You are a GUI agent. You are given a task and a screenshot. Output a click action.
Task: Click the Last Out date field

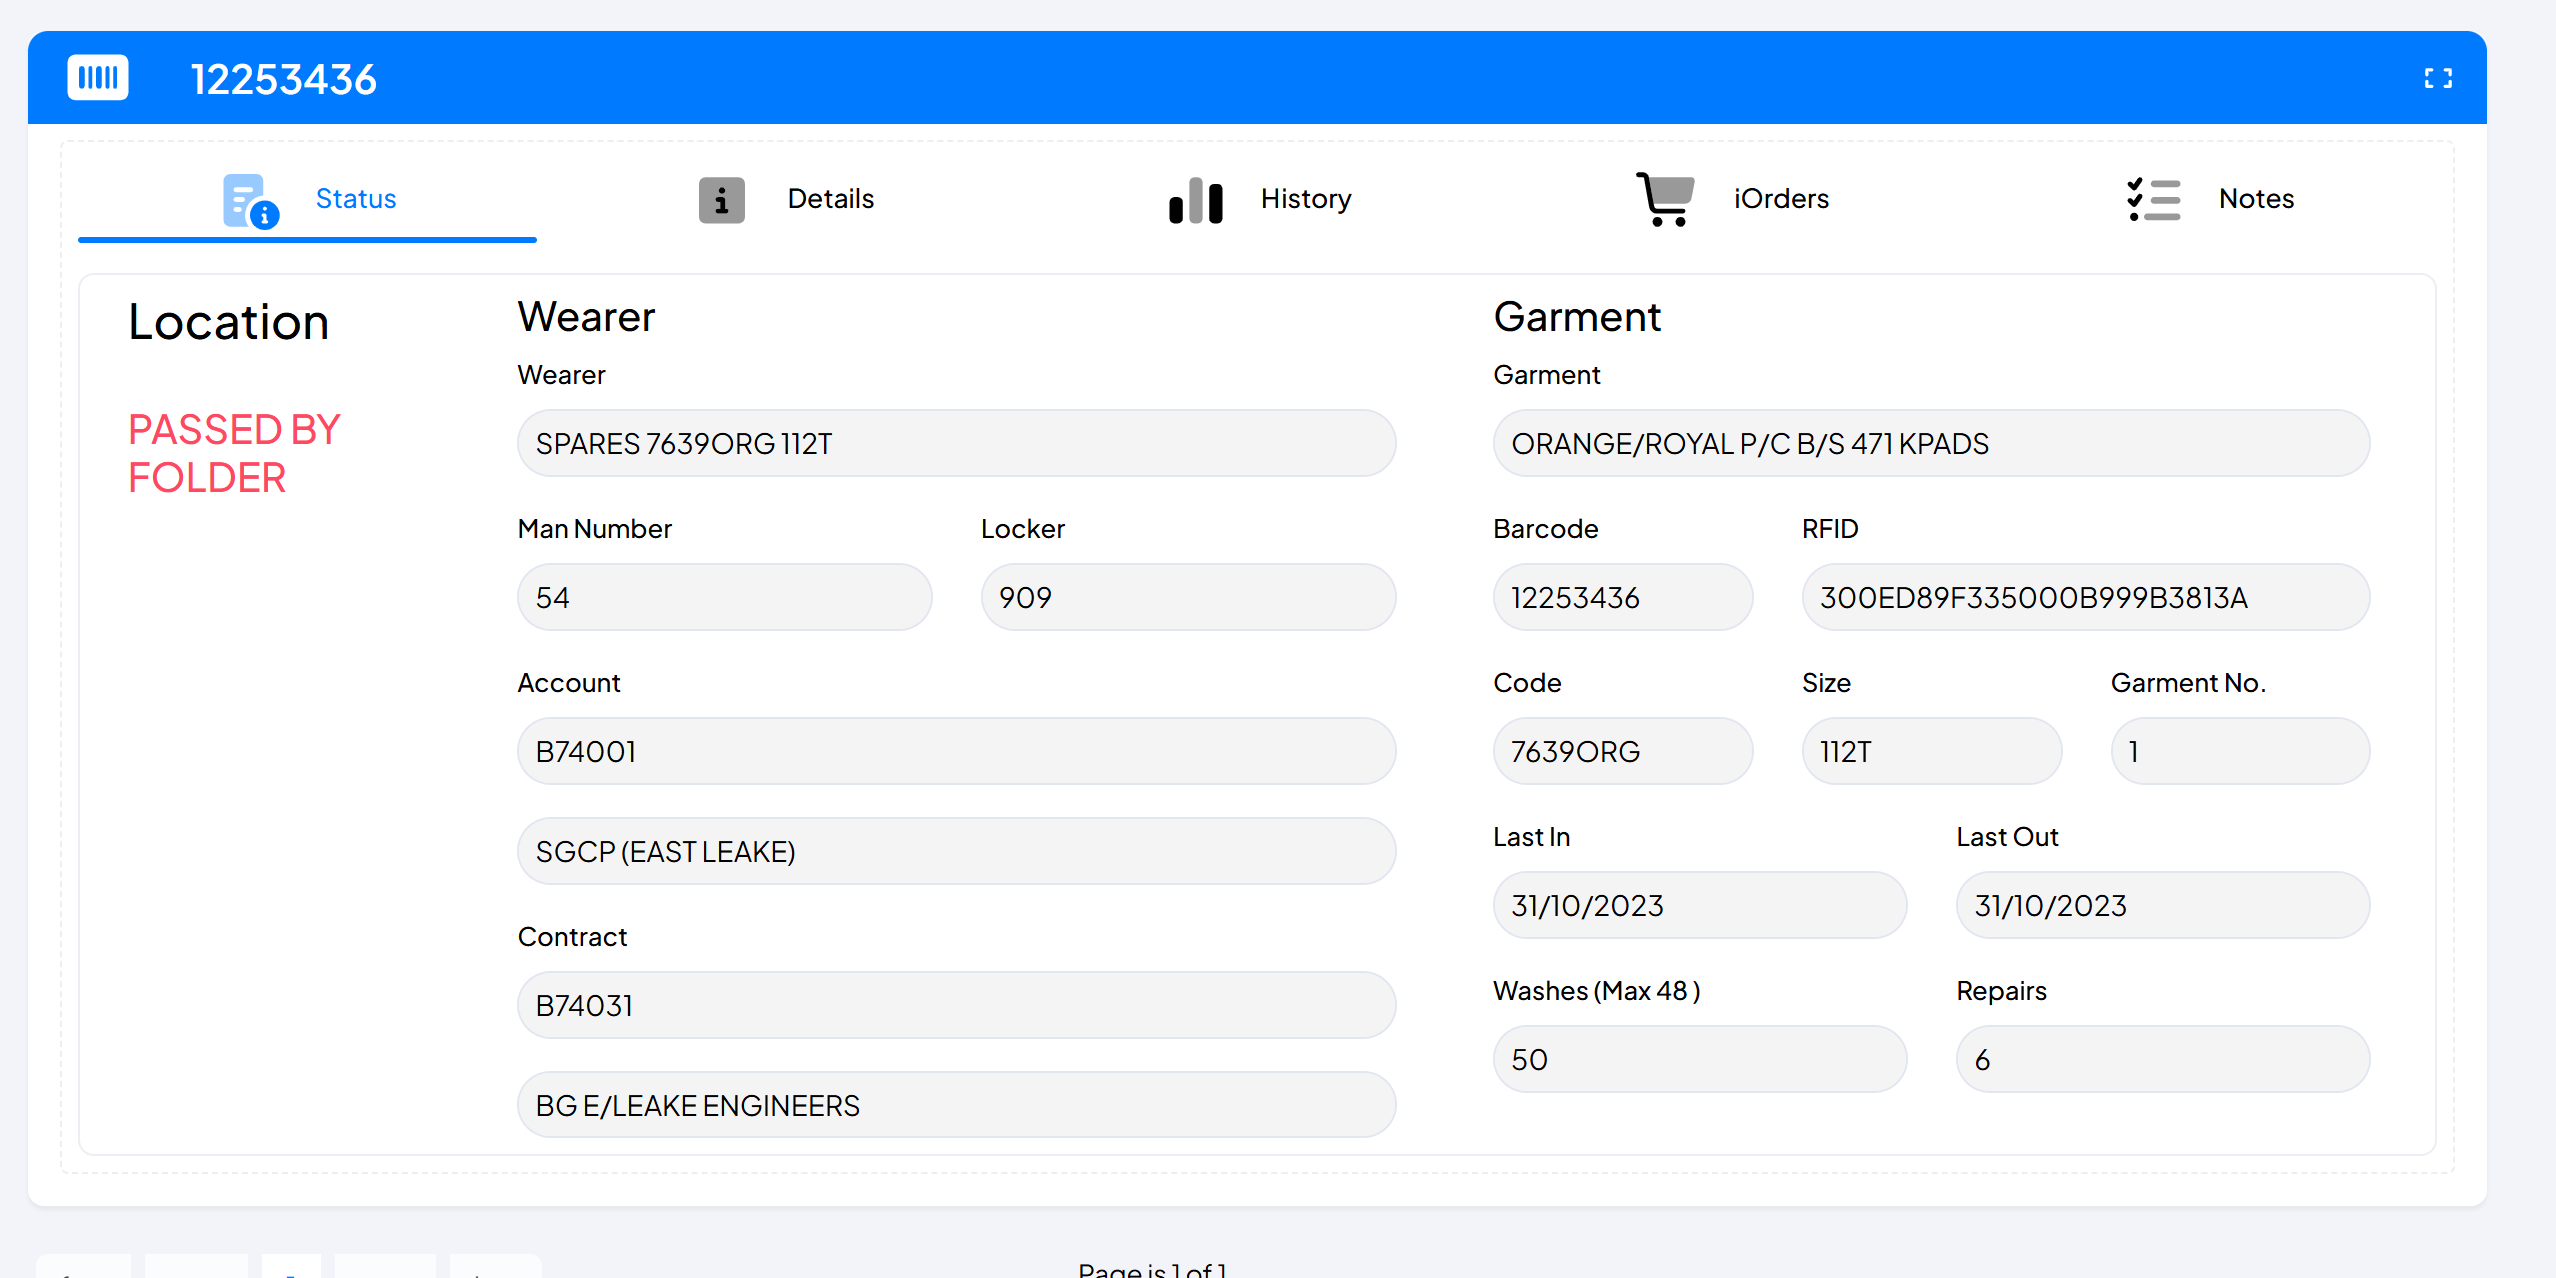(2162, 905)
